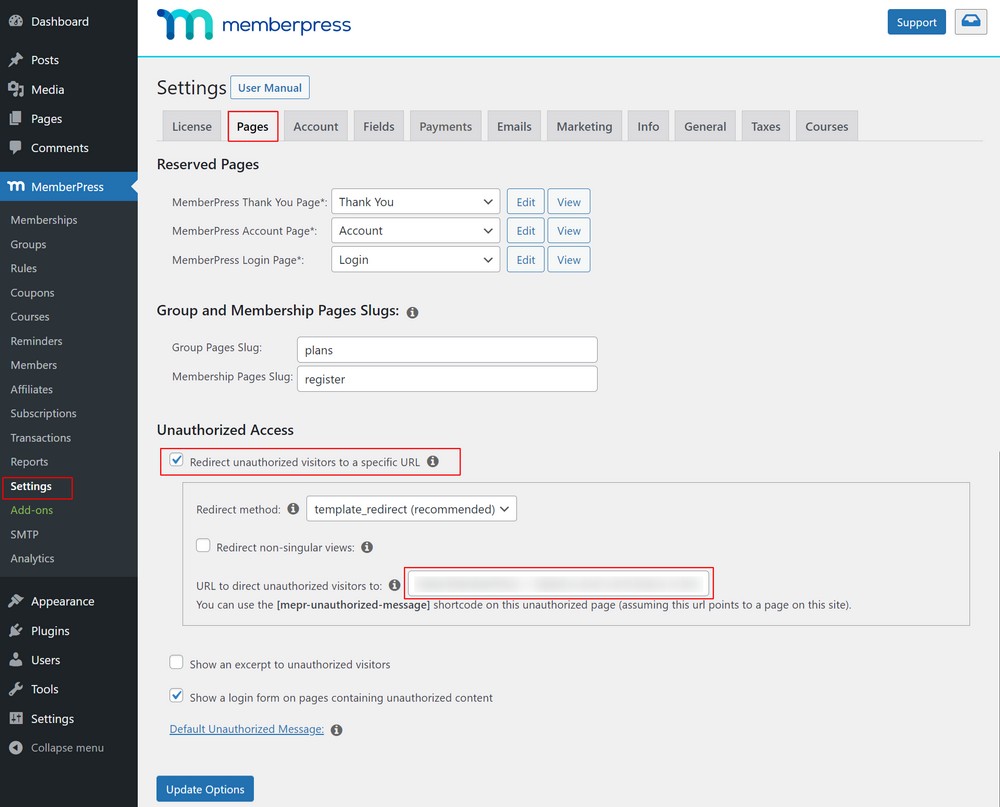Click the Posts pin icon
Screen dimensions: 1000x807
pyautogui.click(x=16, y=59)
